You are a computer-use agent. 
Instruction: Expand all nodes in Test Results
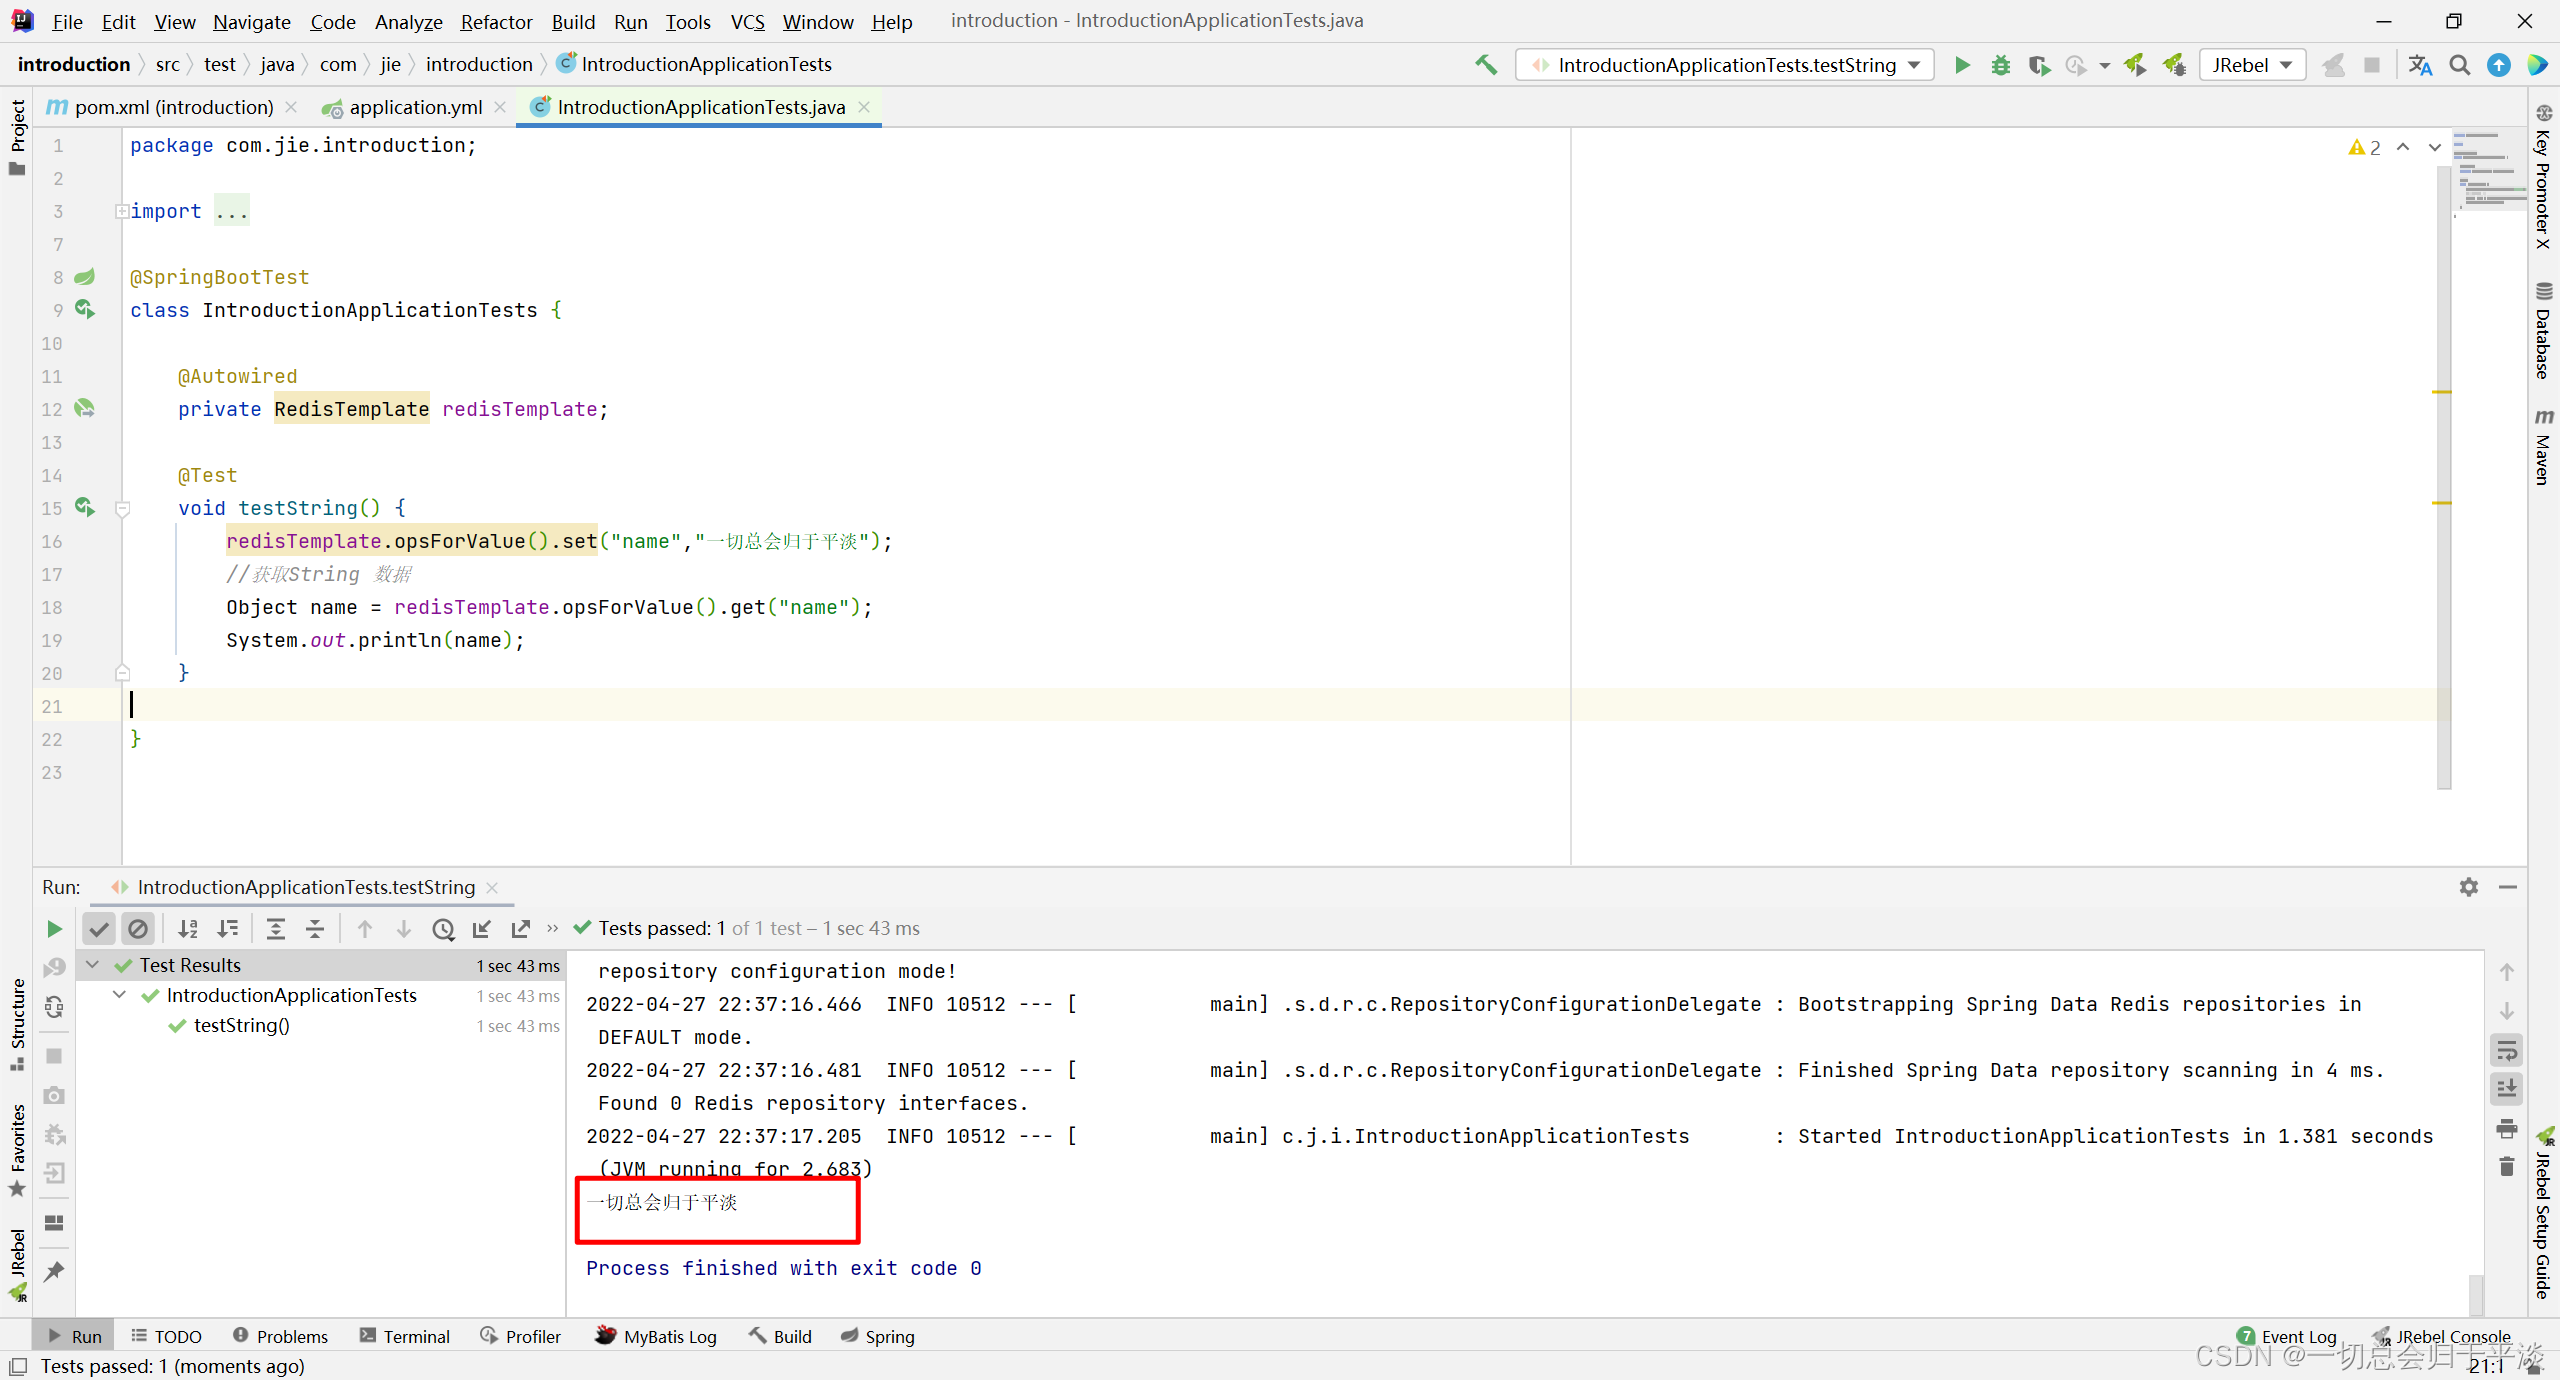click(x=276, y=928)
